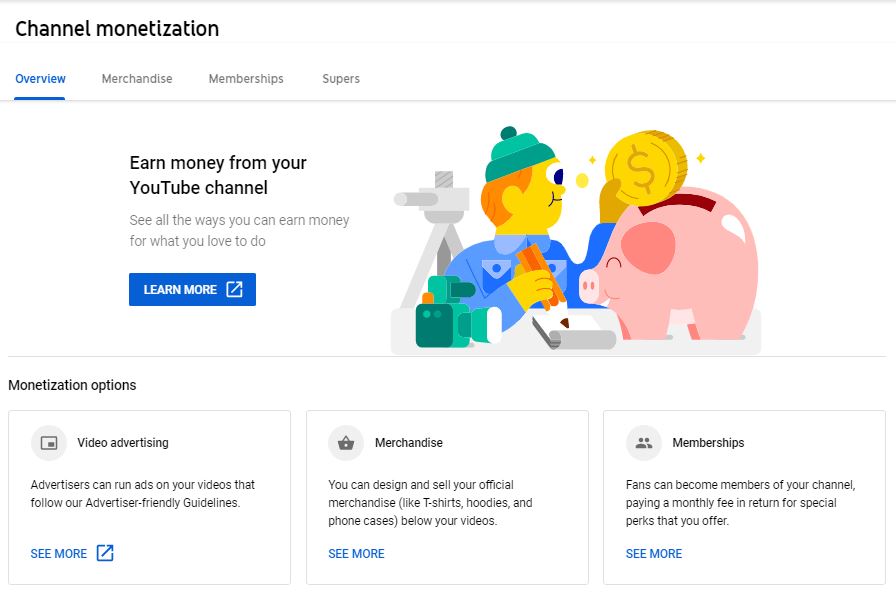Switch to the Merchandise tab
This screenshot has height=596, width=896.
click(x=137, y=79)
